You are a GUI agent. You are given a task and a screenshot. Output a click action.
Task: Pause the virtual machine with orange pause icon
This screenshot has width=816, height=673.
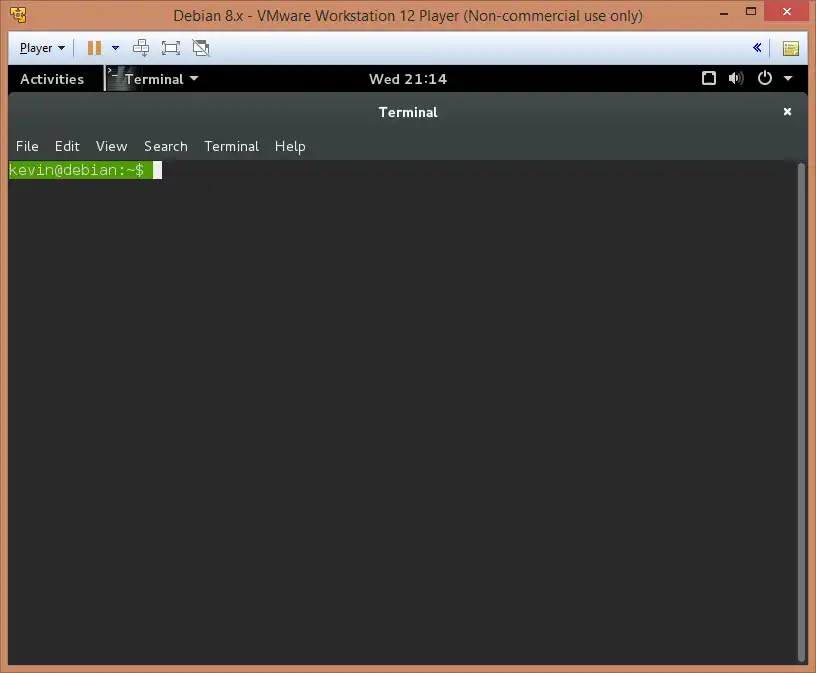click(x=94, y=48)
